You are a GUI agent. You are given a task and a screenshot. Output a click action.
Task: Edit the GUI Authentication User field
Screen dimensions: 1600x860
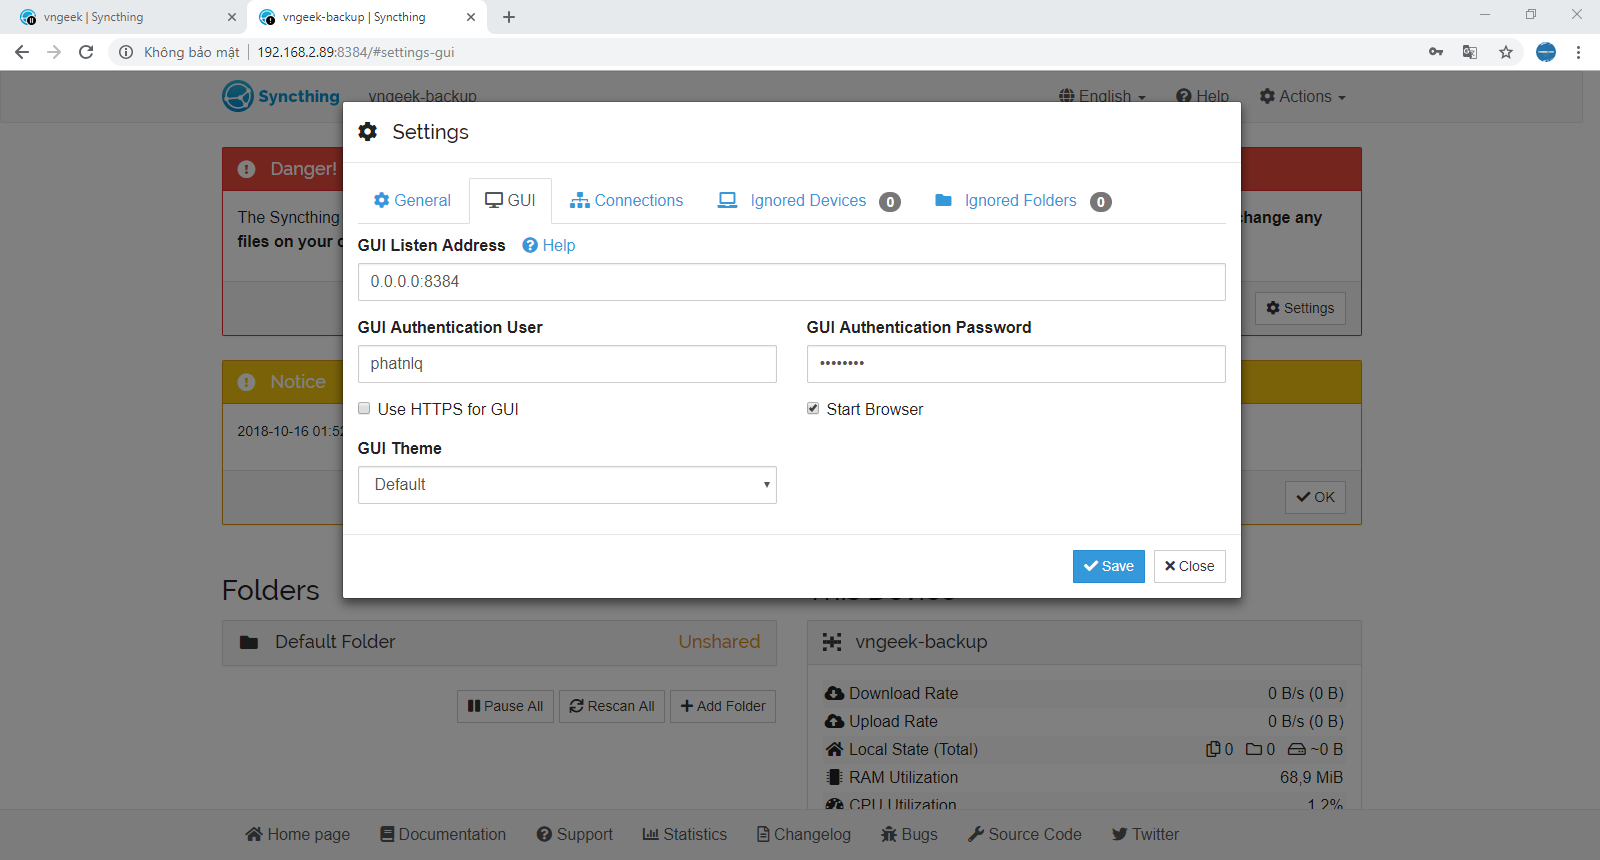tap(567, 364)
